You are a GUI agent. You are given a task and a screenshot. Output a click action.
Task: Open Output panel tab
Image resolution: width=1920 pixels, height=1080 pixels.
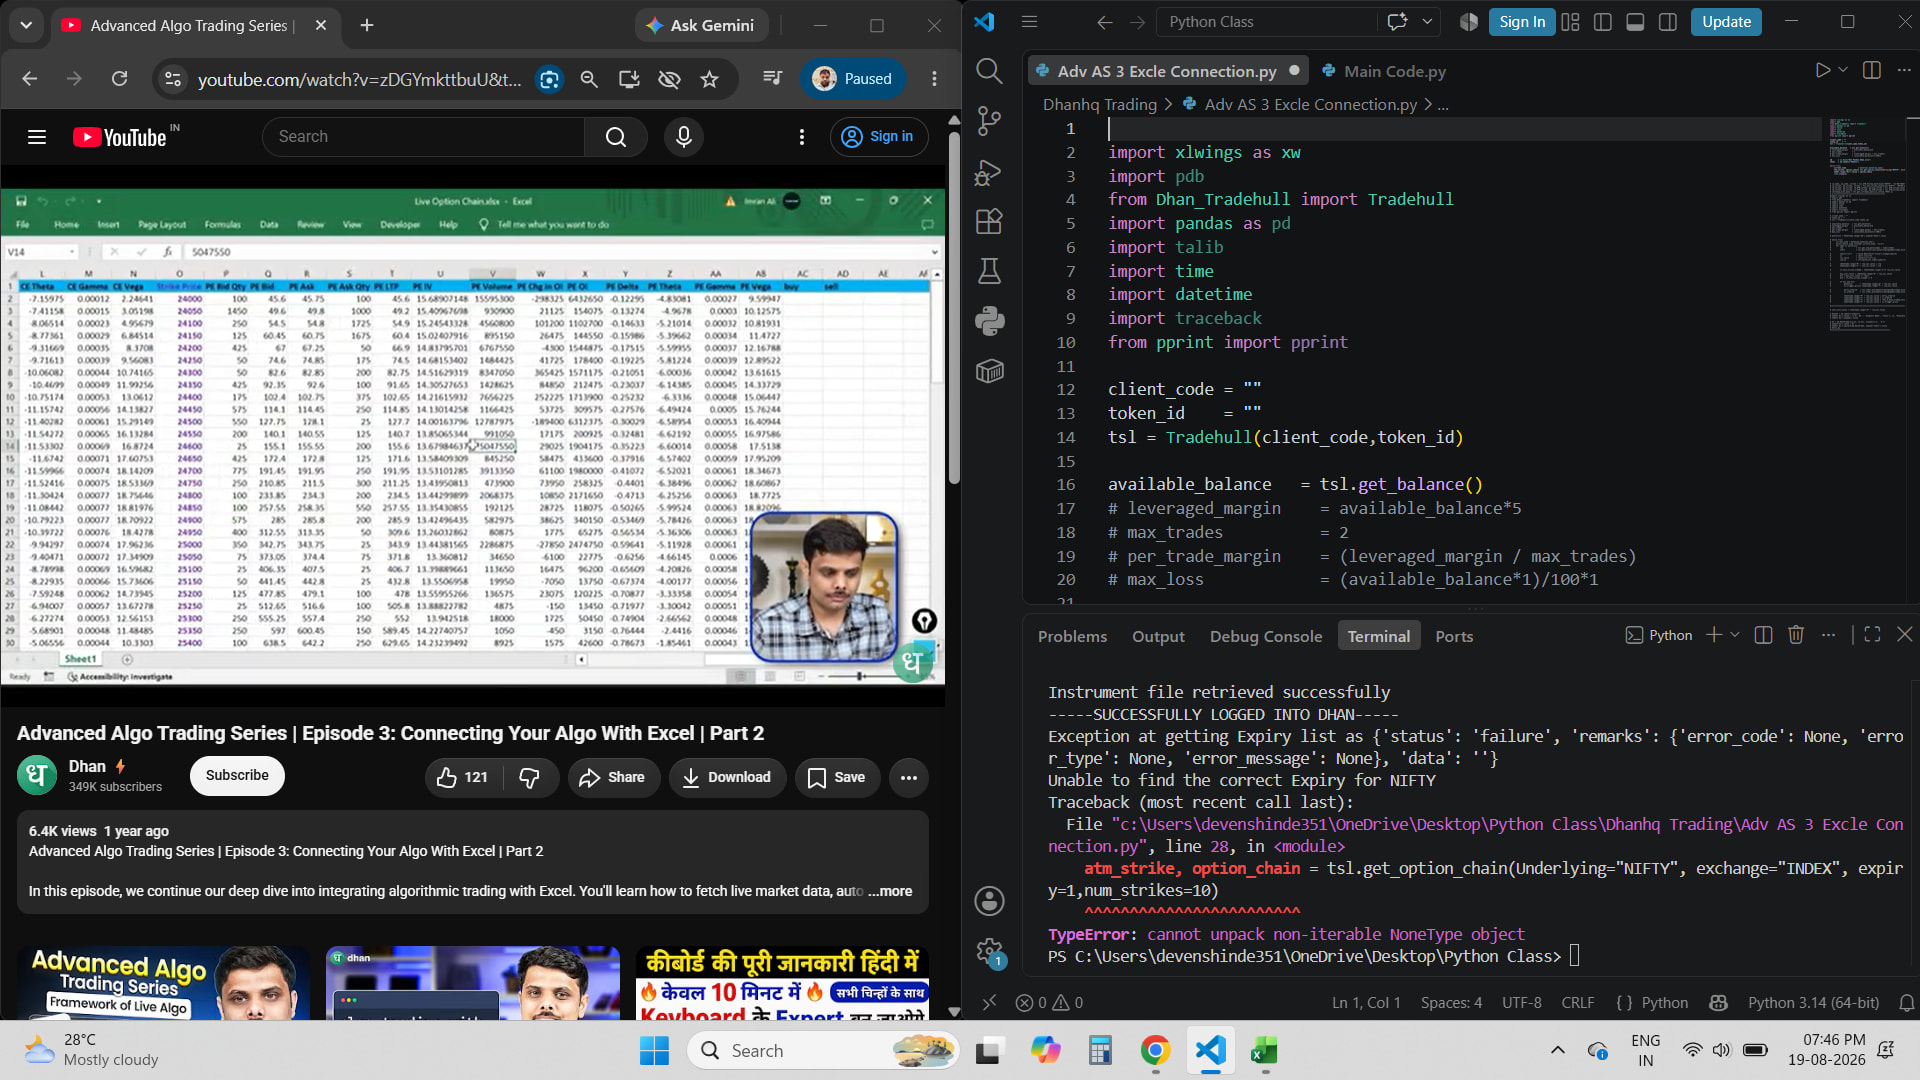point(1158,636)
